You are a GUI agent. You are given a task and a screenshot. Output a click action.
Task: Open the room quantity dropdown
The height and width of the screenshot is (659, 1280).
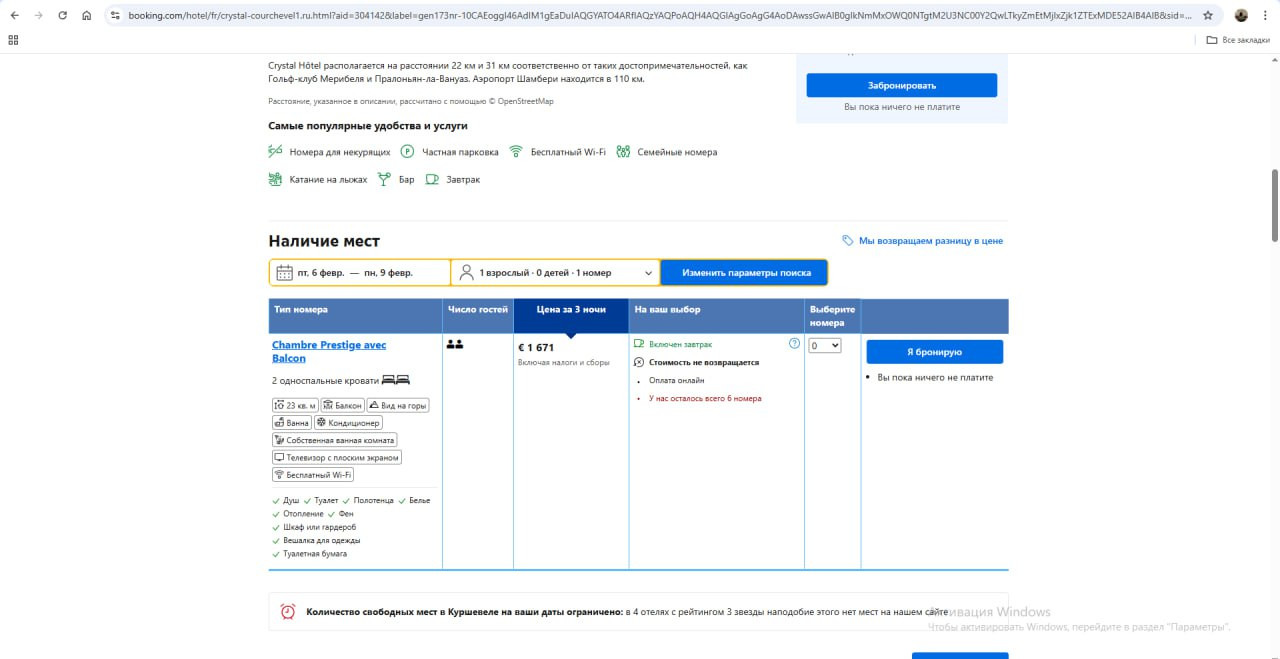pos(825,346)
